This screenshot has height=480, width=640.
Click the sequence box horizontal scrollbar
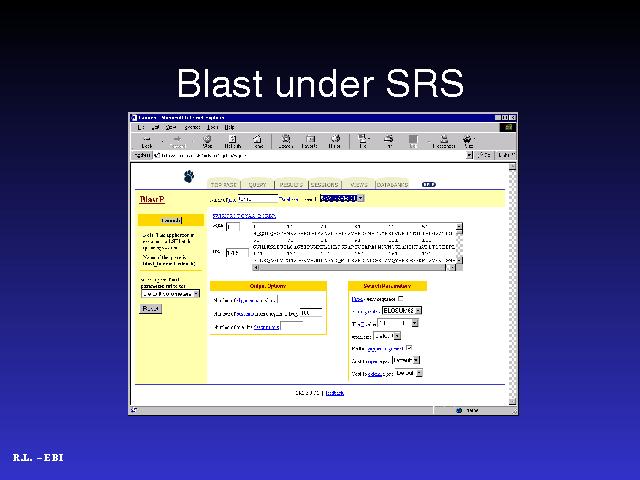click(x=354, y=267)
